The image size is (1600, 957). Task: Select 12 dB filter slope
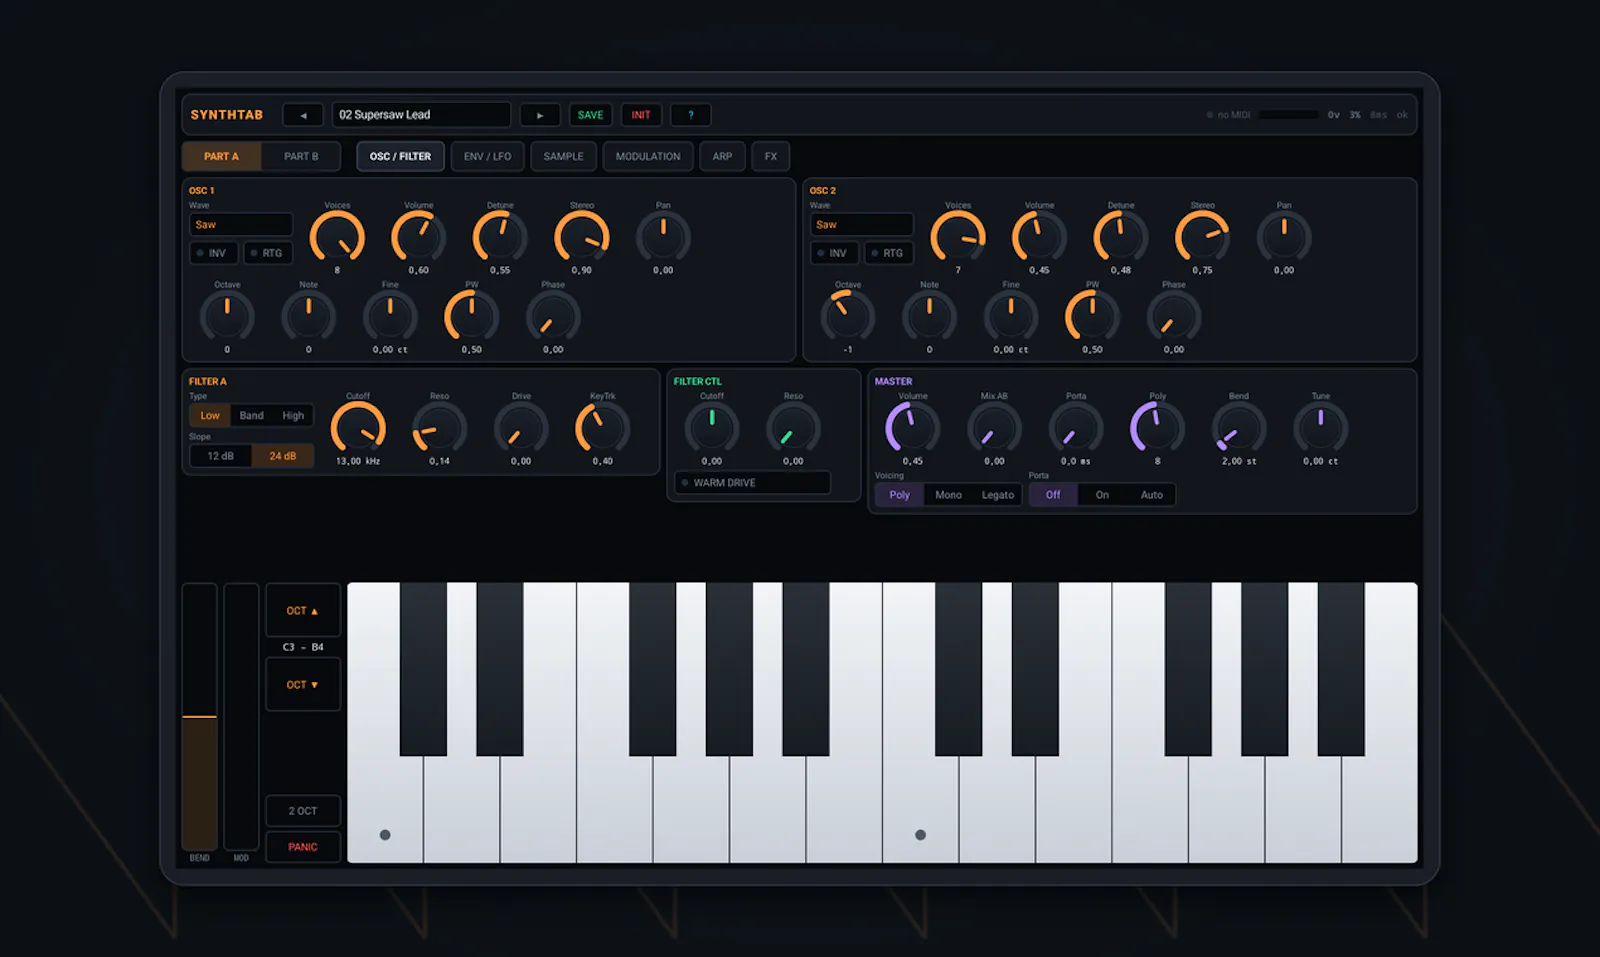tap(221, 456)
